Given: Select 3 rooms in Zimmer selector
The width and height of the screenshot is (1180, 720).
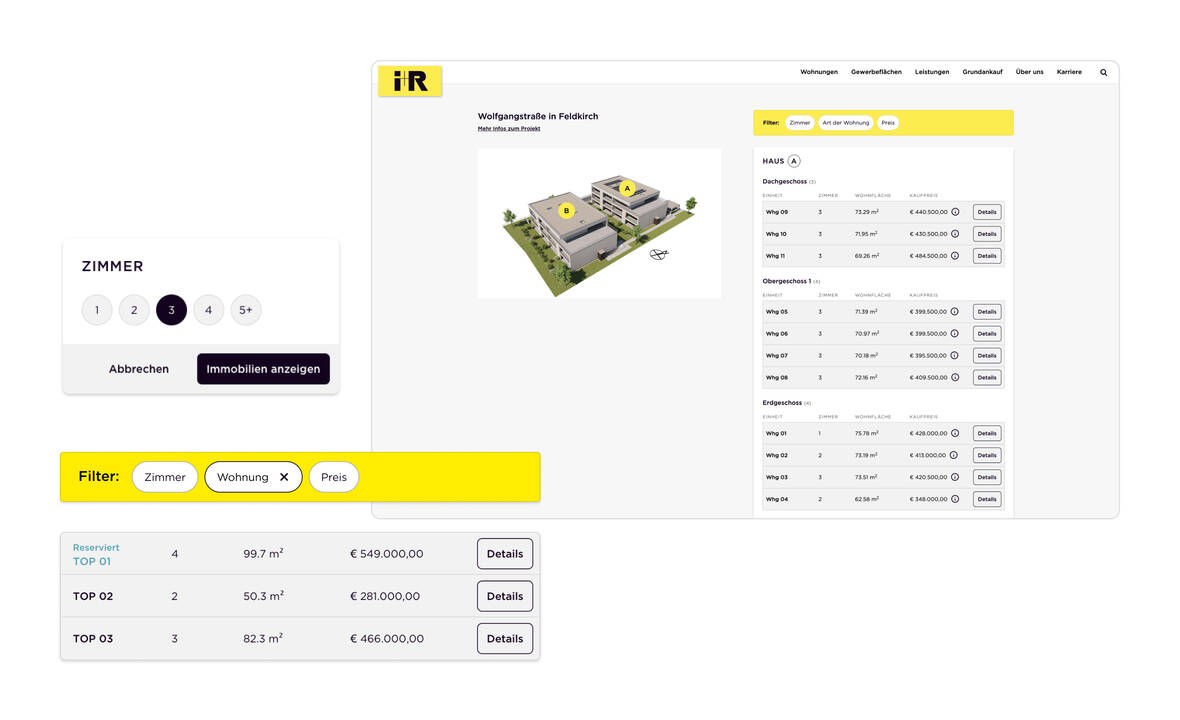Looking at the screenshot, I should click(171, 310).
